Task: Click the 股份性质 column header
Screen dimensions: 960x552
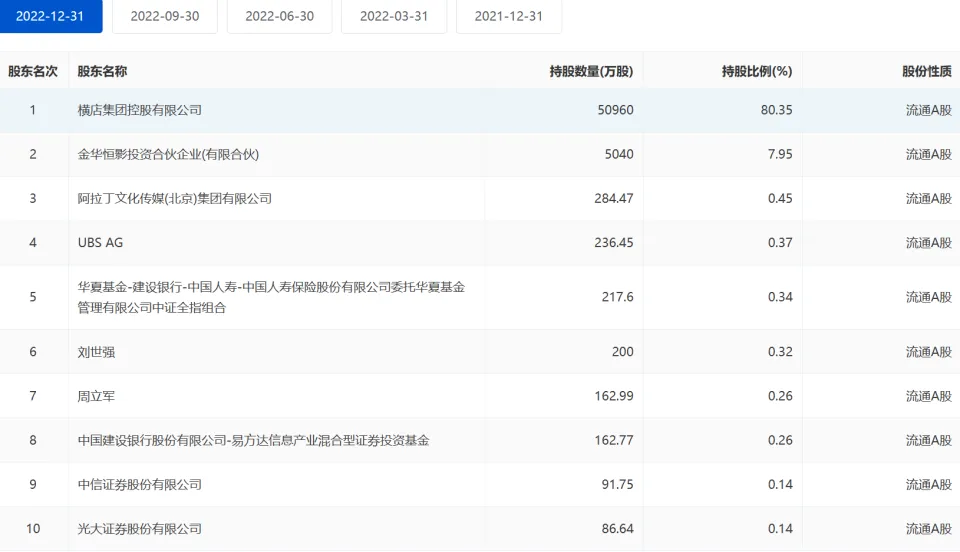Action: click(x=926, y=72)
